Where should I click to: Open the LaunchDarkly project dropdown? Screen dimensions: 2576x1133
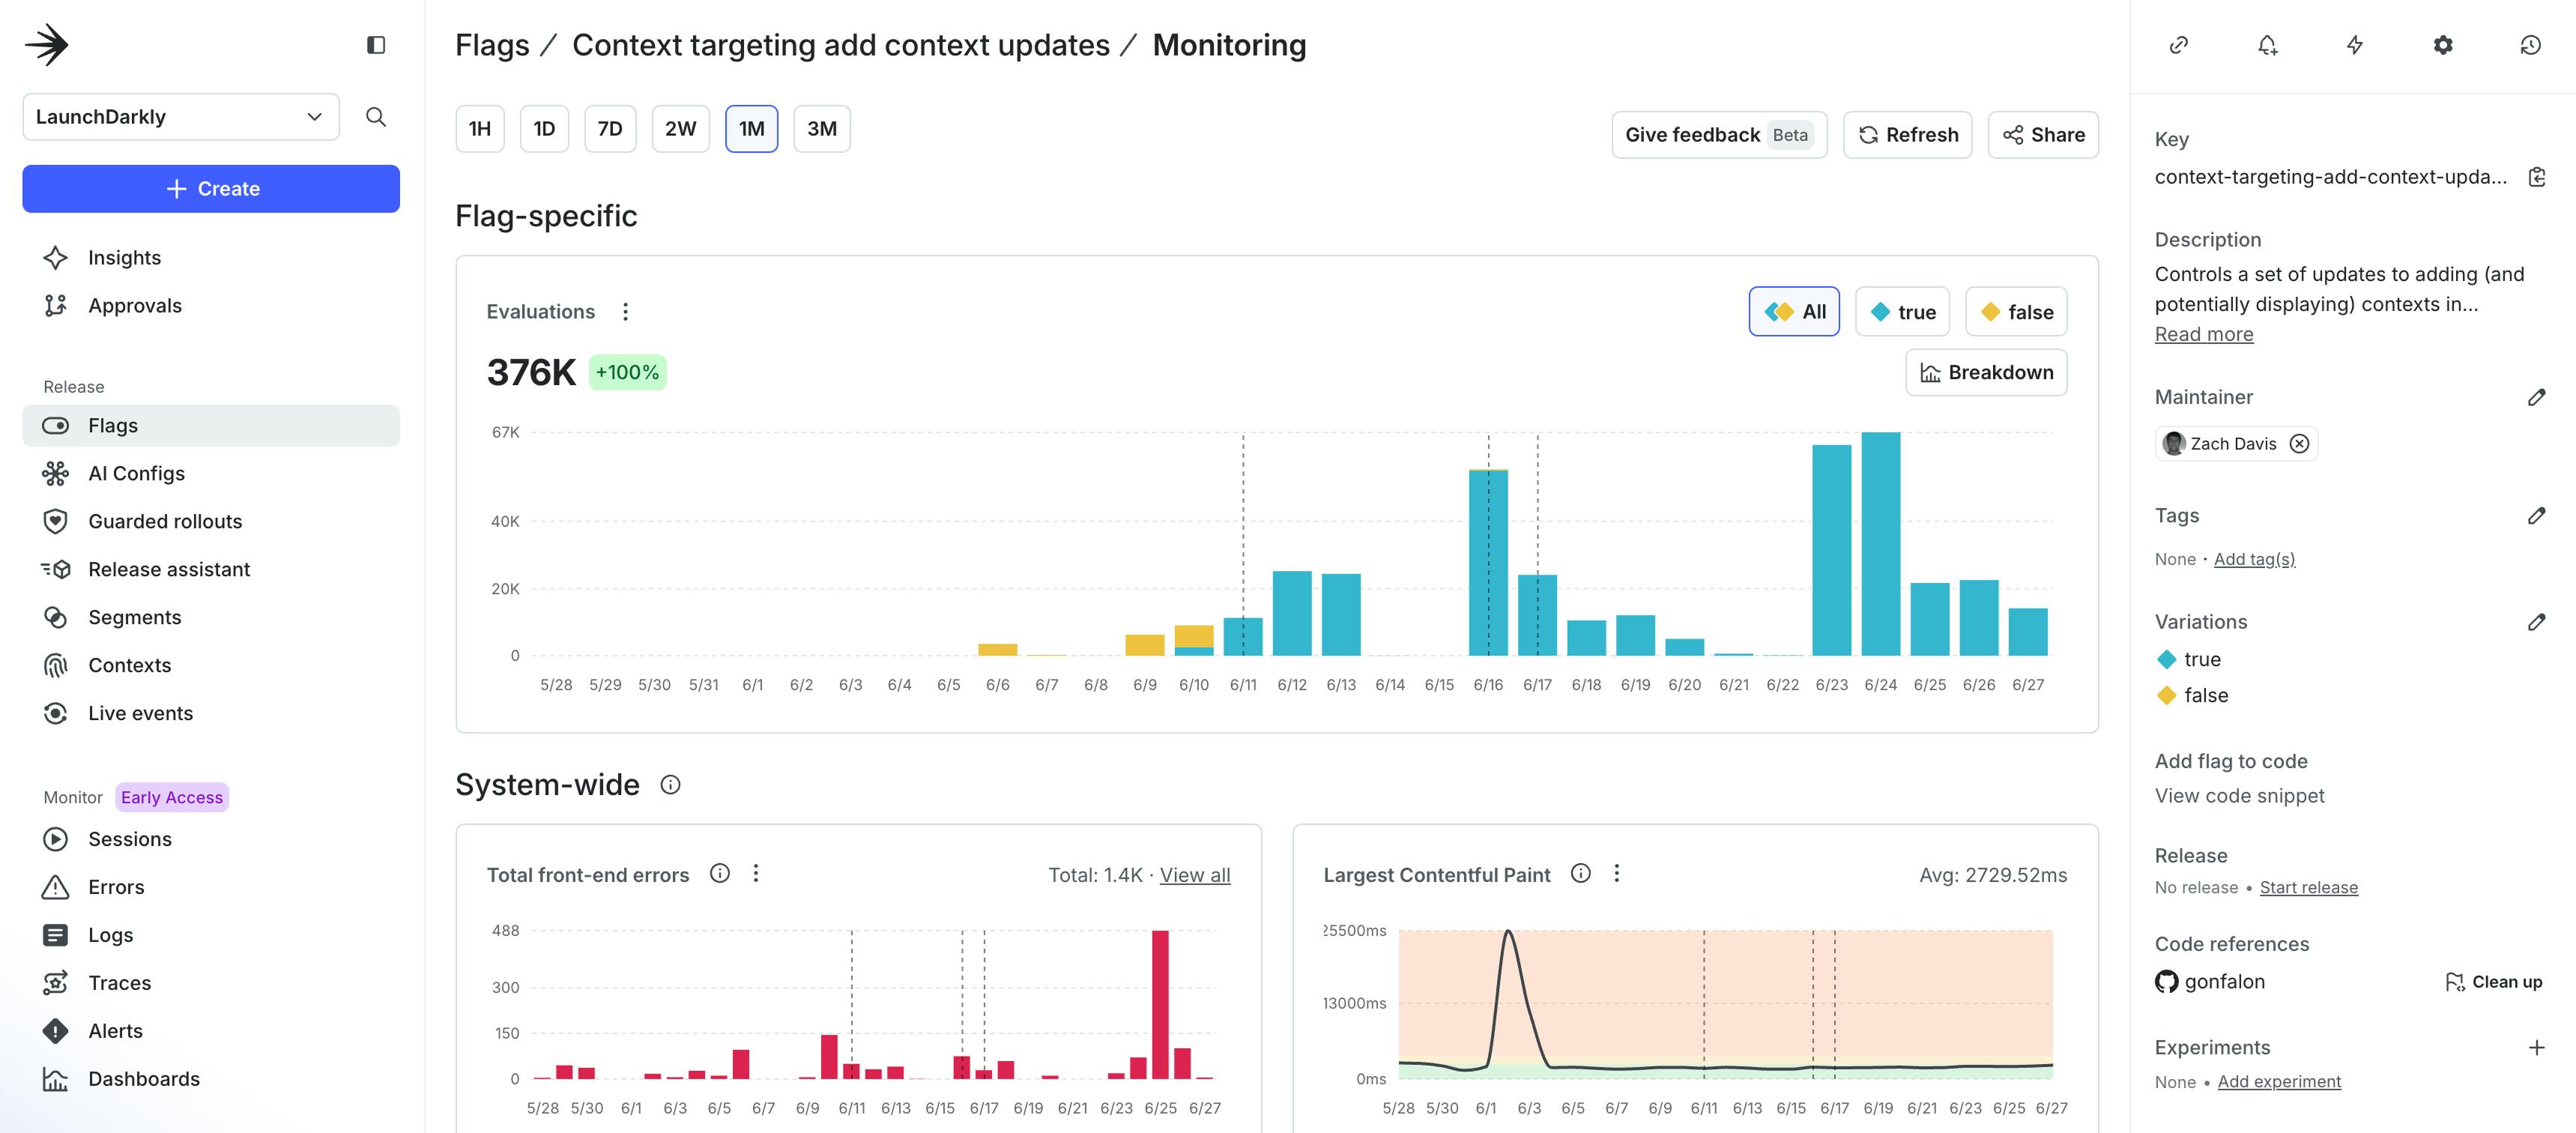point(181,117)
